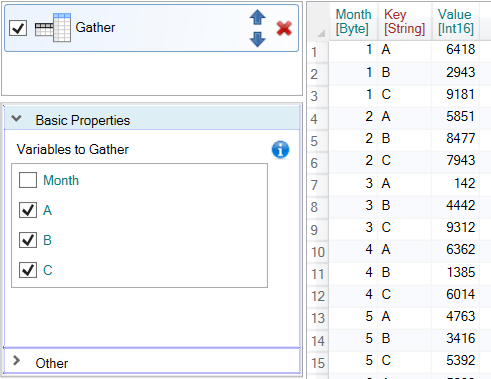Screen dimensions: 491x379
Task: Uncheck variable B checkbox
Action: coord(28,240)
